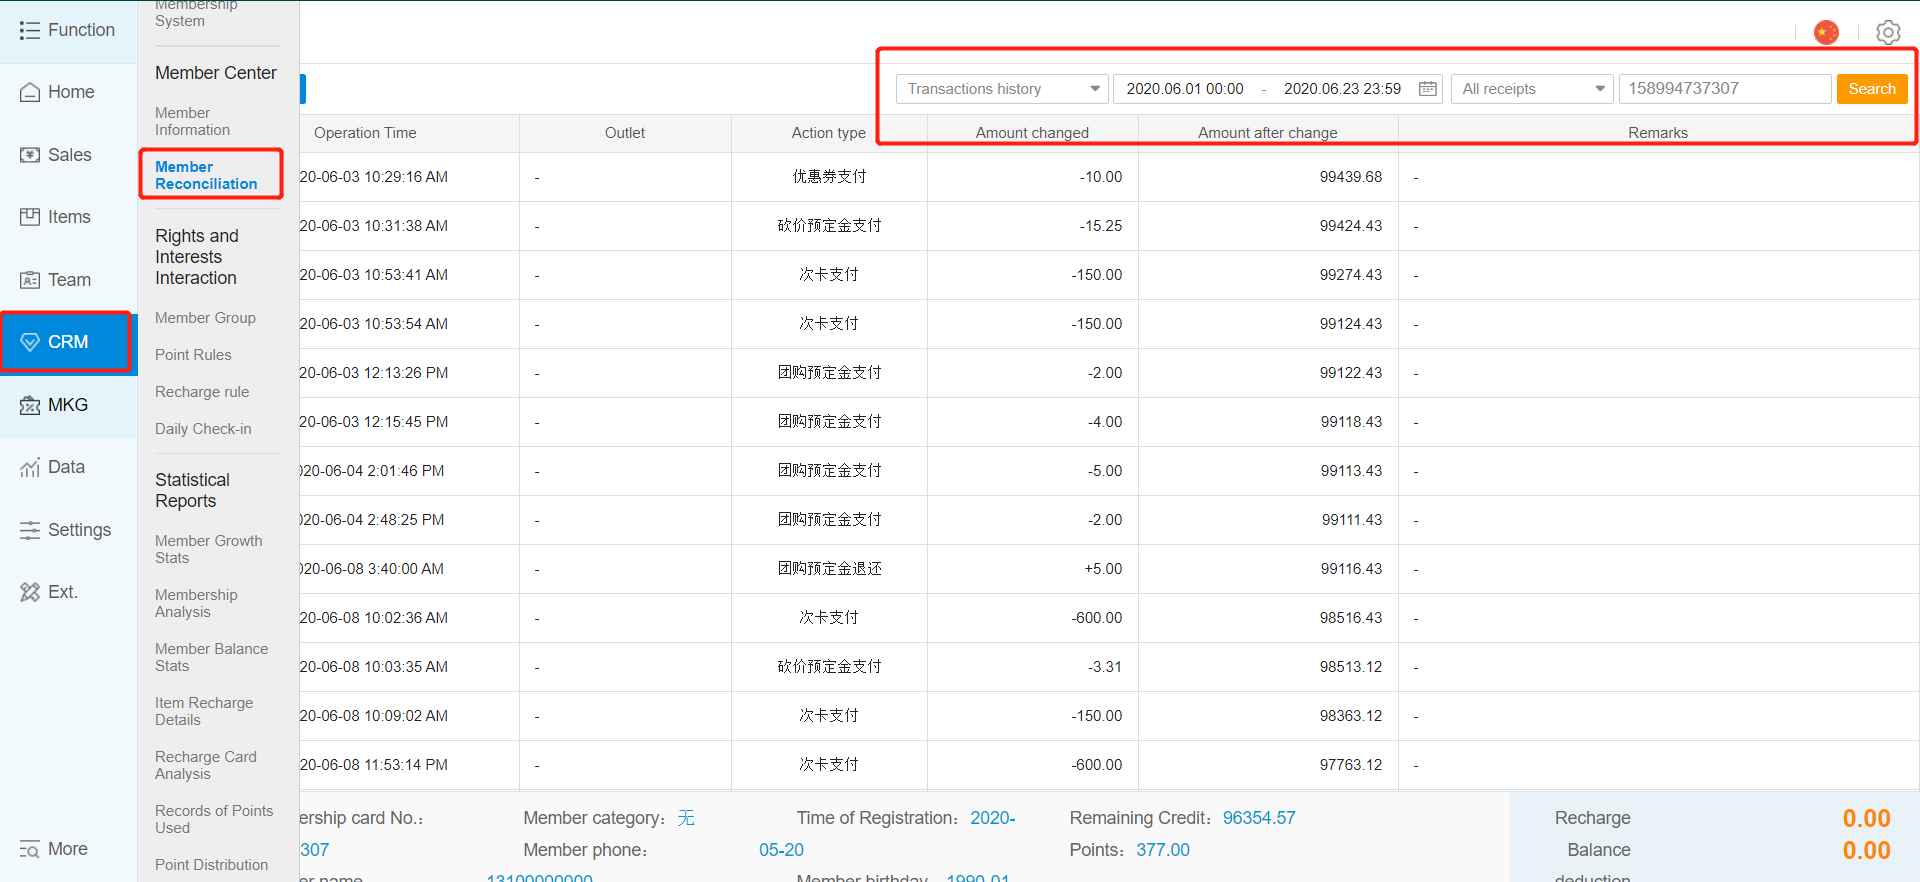Select the CRM module

point(68,342)
